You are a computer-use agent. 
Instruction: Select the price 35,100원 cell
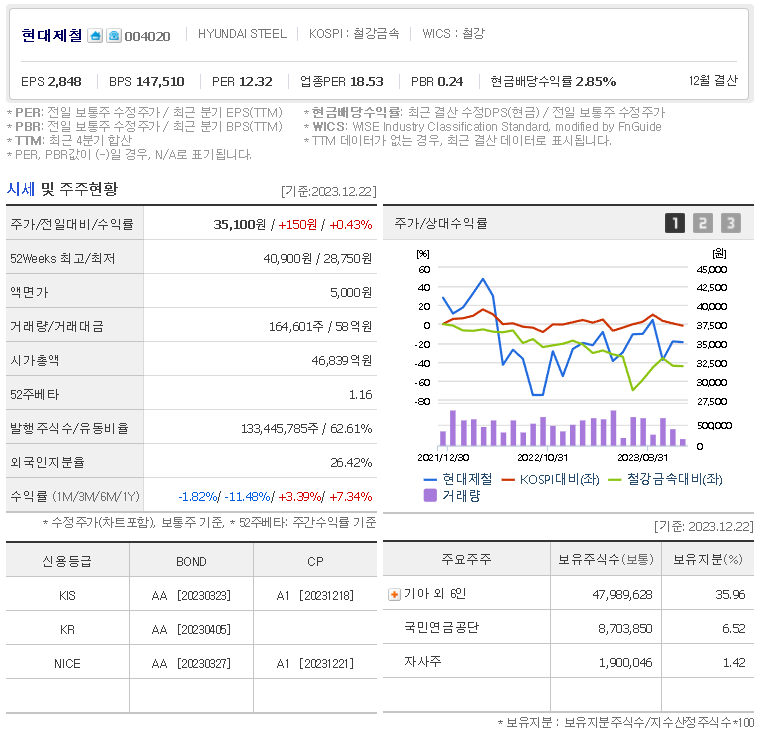coord(240,224)
